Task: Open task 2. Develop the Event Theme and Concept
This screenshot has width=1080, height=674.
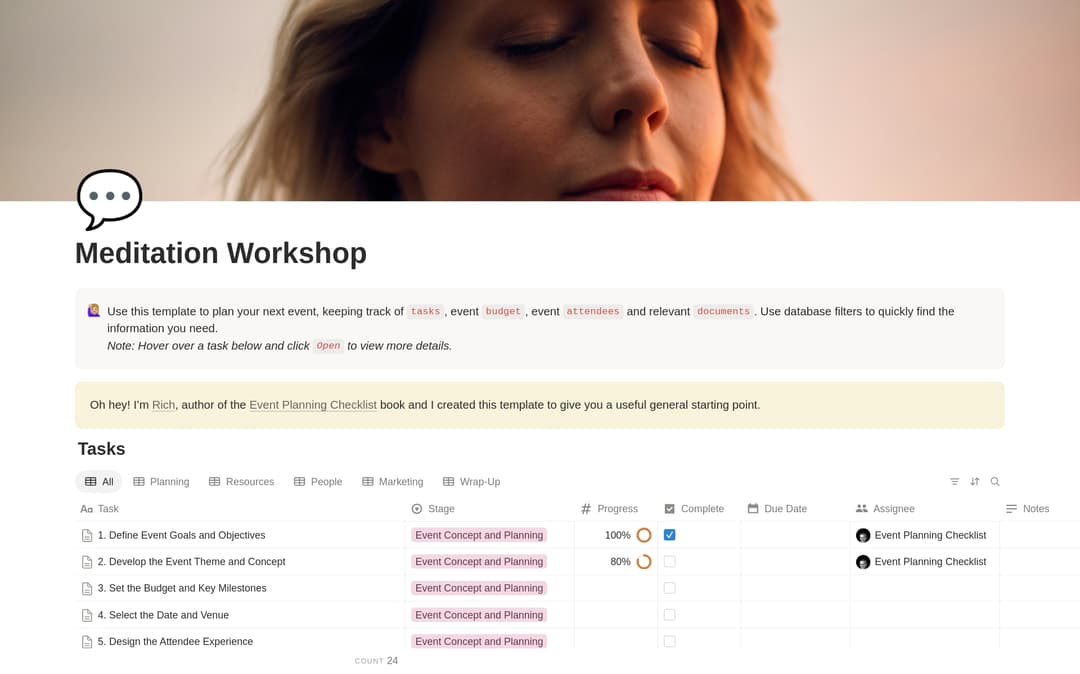Action: pos(191,562)
